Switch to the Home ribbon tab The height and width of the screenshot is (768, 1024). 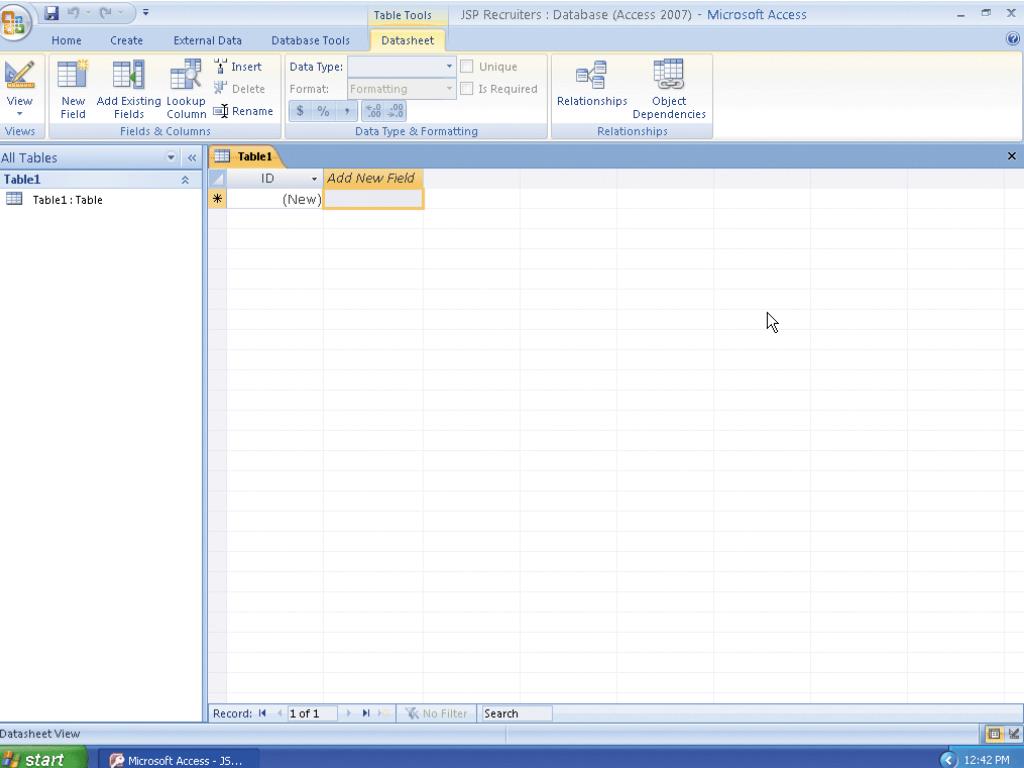tap(67, 40)
